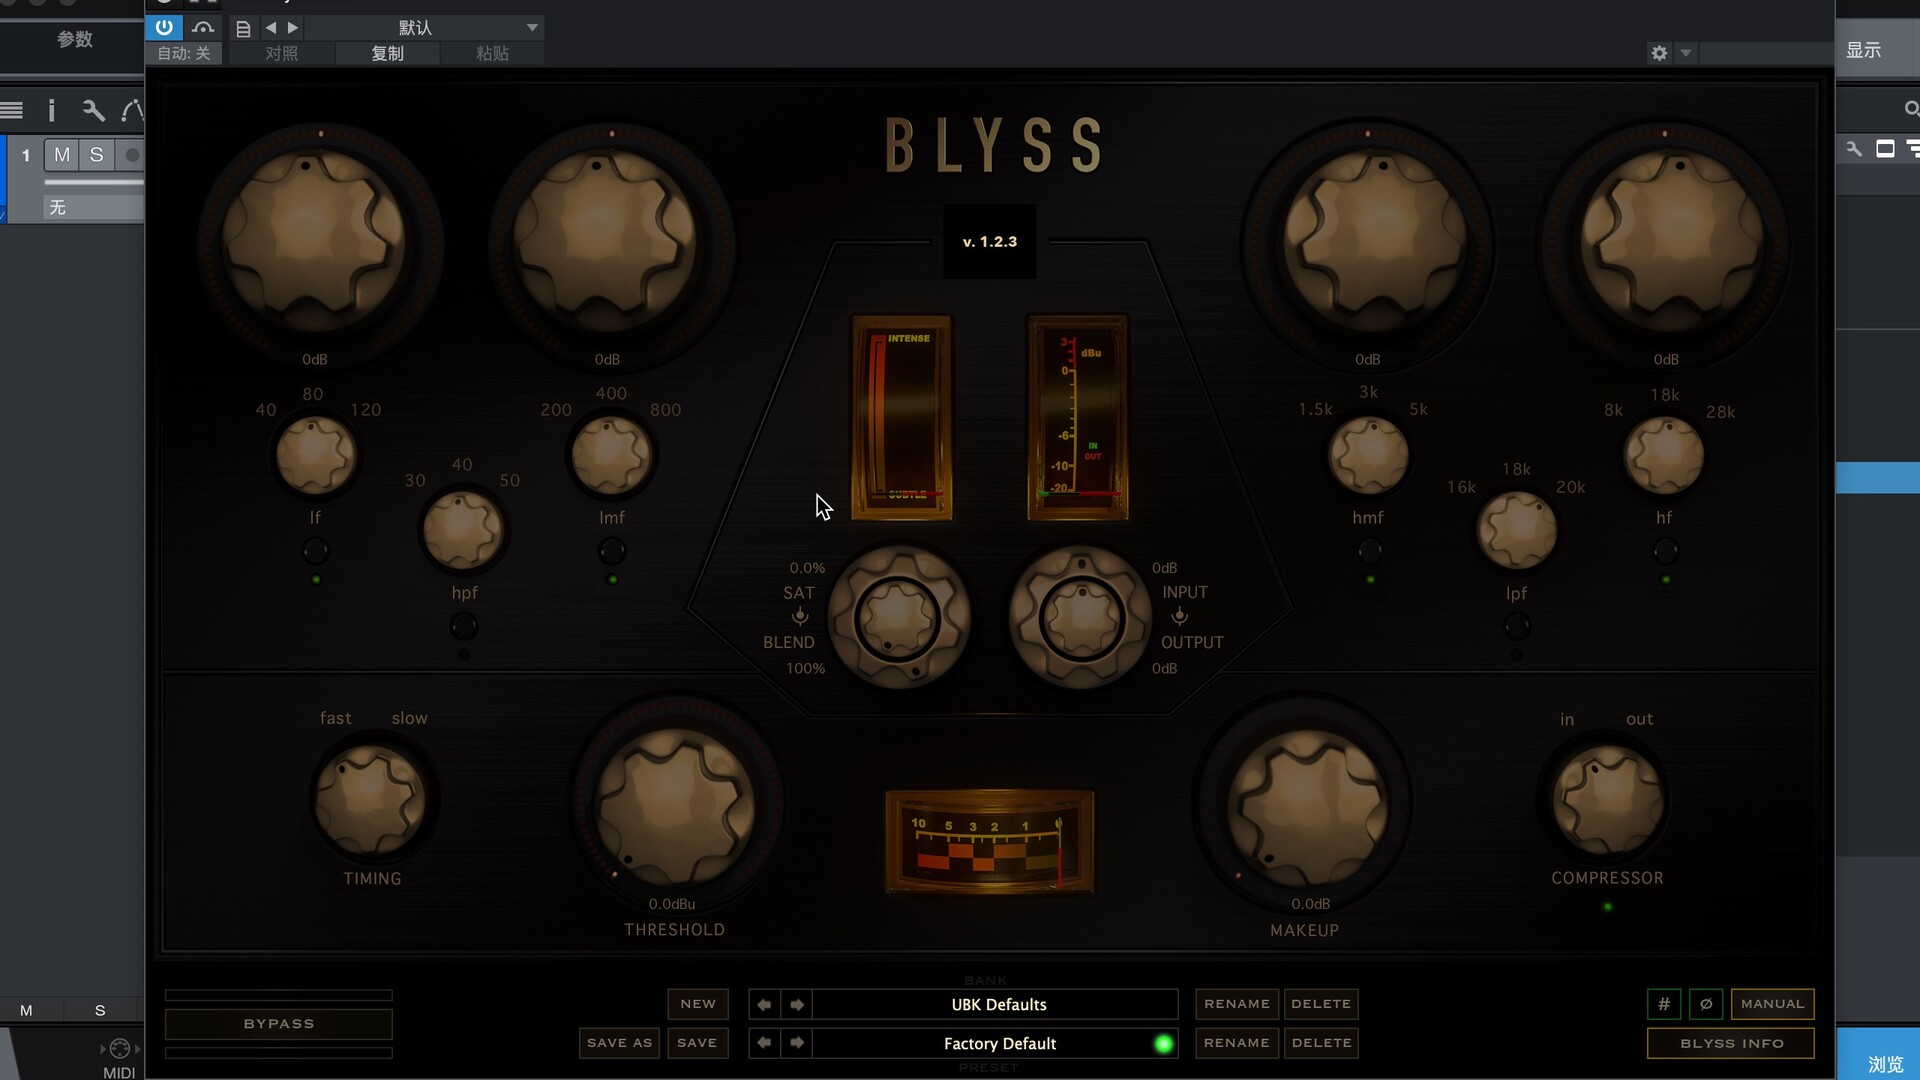Toggle the plugin power button
Image resolution: width=1920 pixels, height=1080 pixels.
coord(164,27)
